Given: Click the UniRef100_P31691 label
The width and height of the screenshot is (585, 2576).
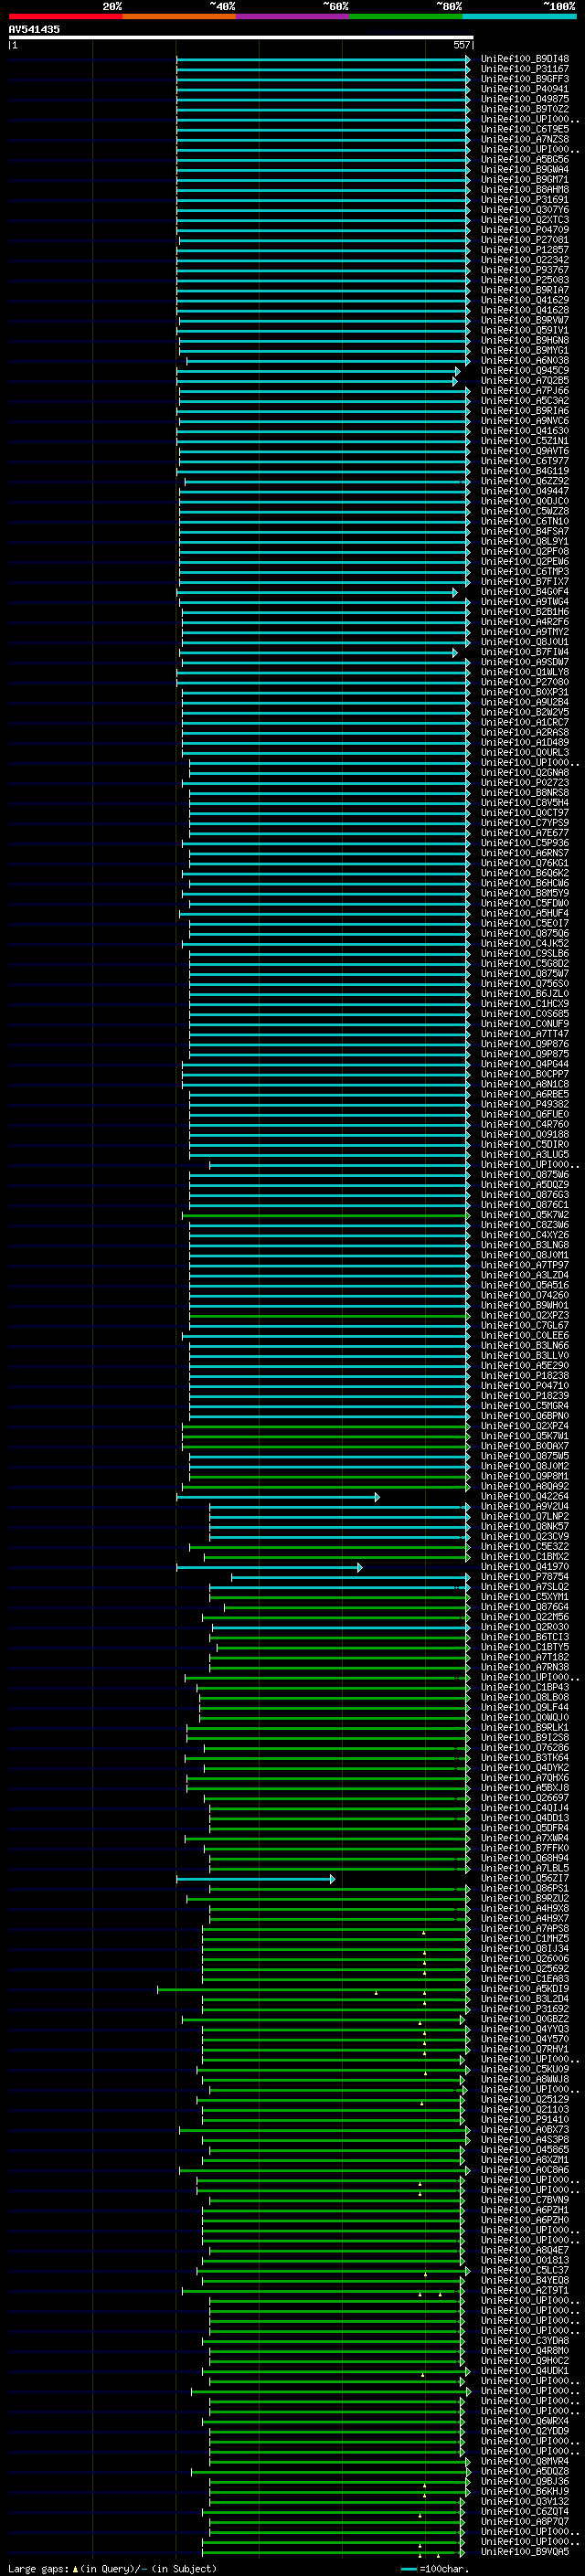Looking at the screenshot, I should click(x=525, y=199).
